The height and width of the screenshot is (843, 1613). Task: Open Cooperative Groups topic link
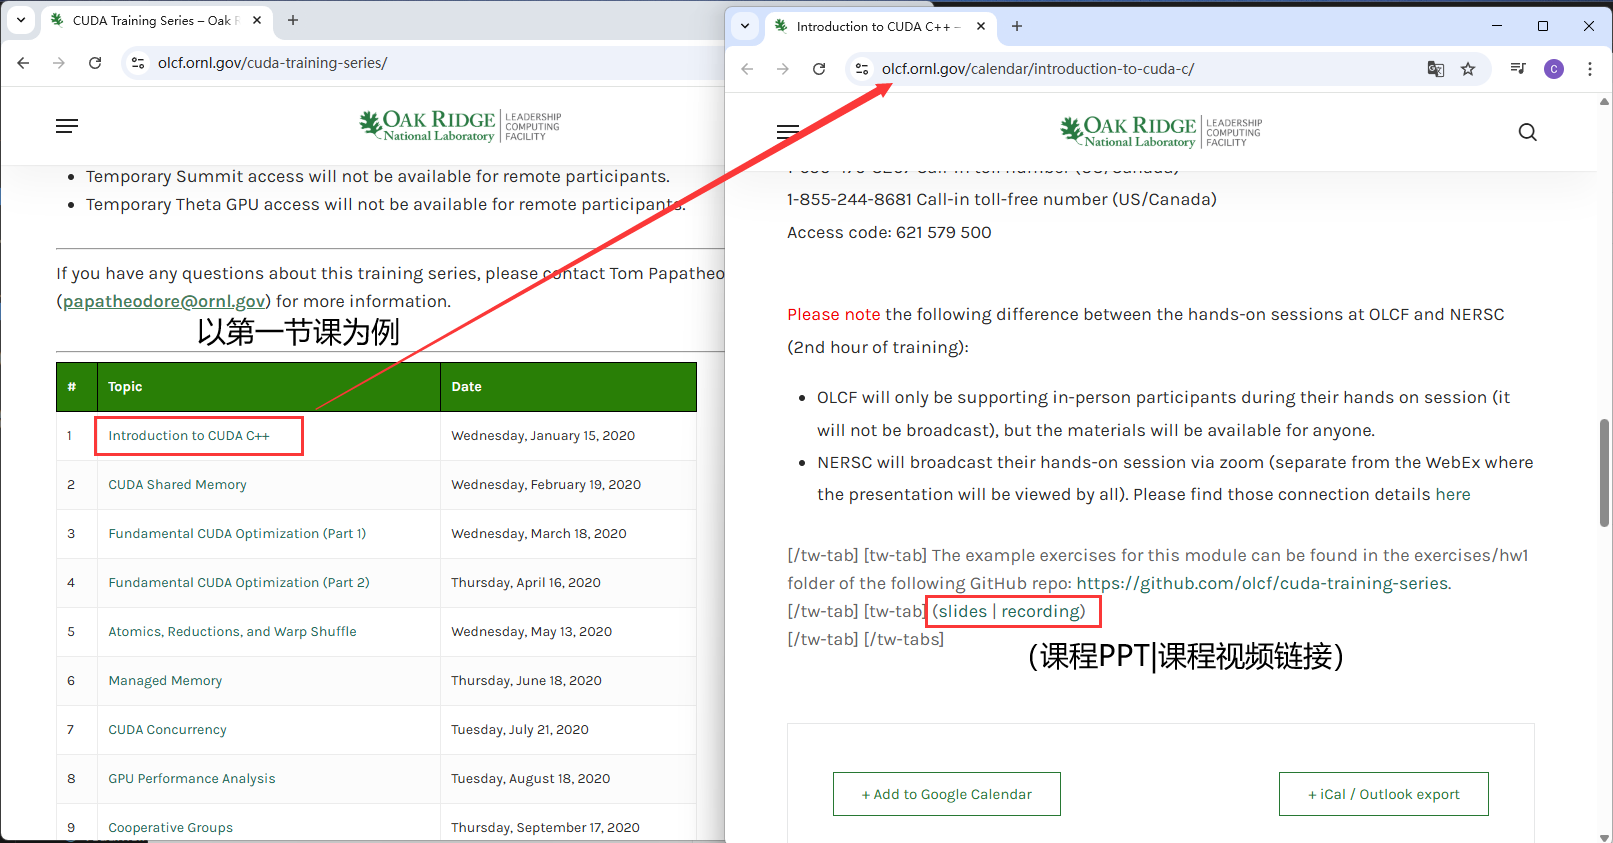coord(170,828)
